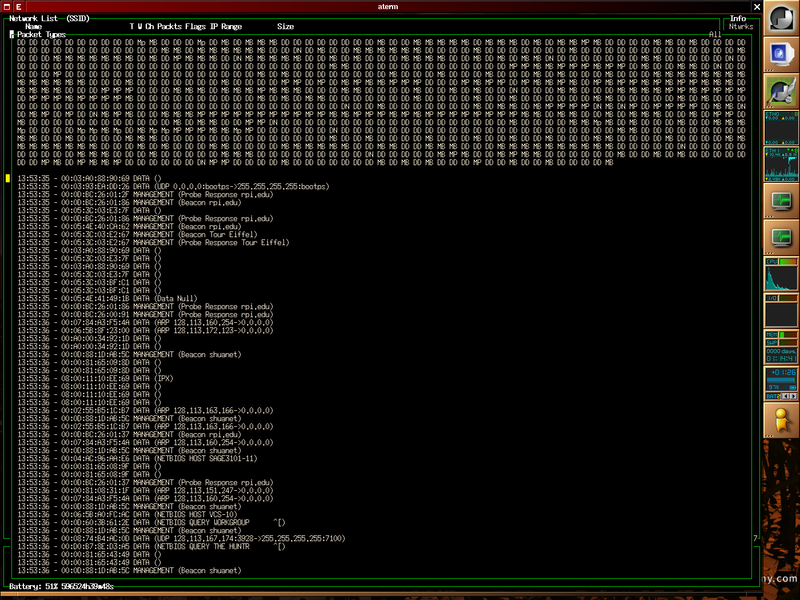Viewport: 800px width, 600px height.
Task: Open the window menu button in aterm titlebar
Action: coord(7,7)
